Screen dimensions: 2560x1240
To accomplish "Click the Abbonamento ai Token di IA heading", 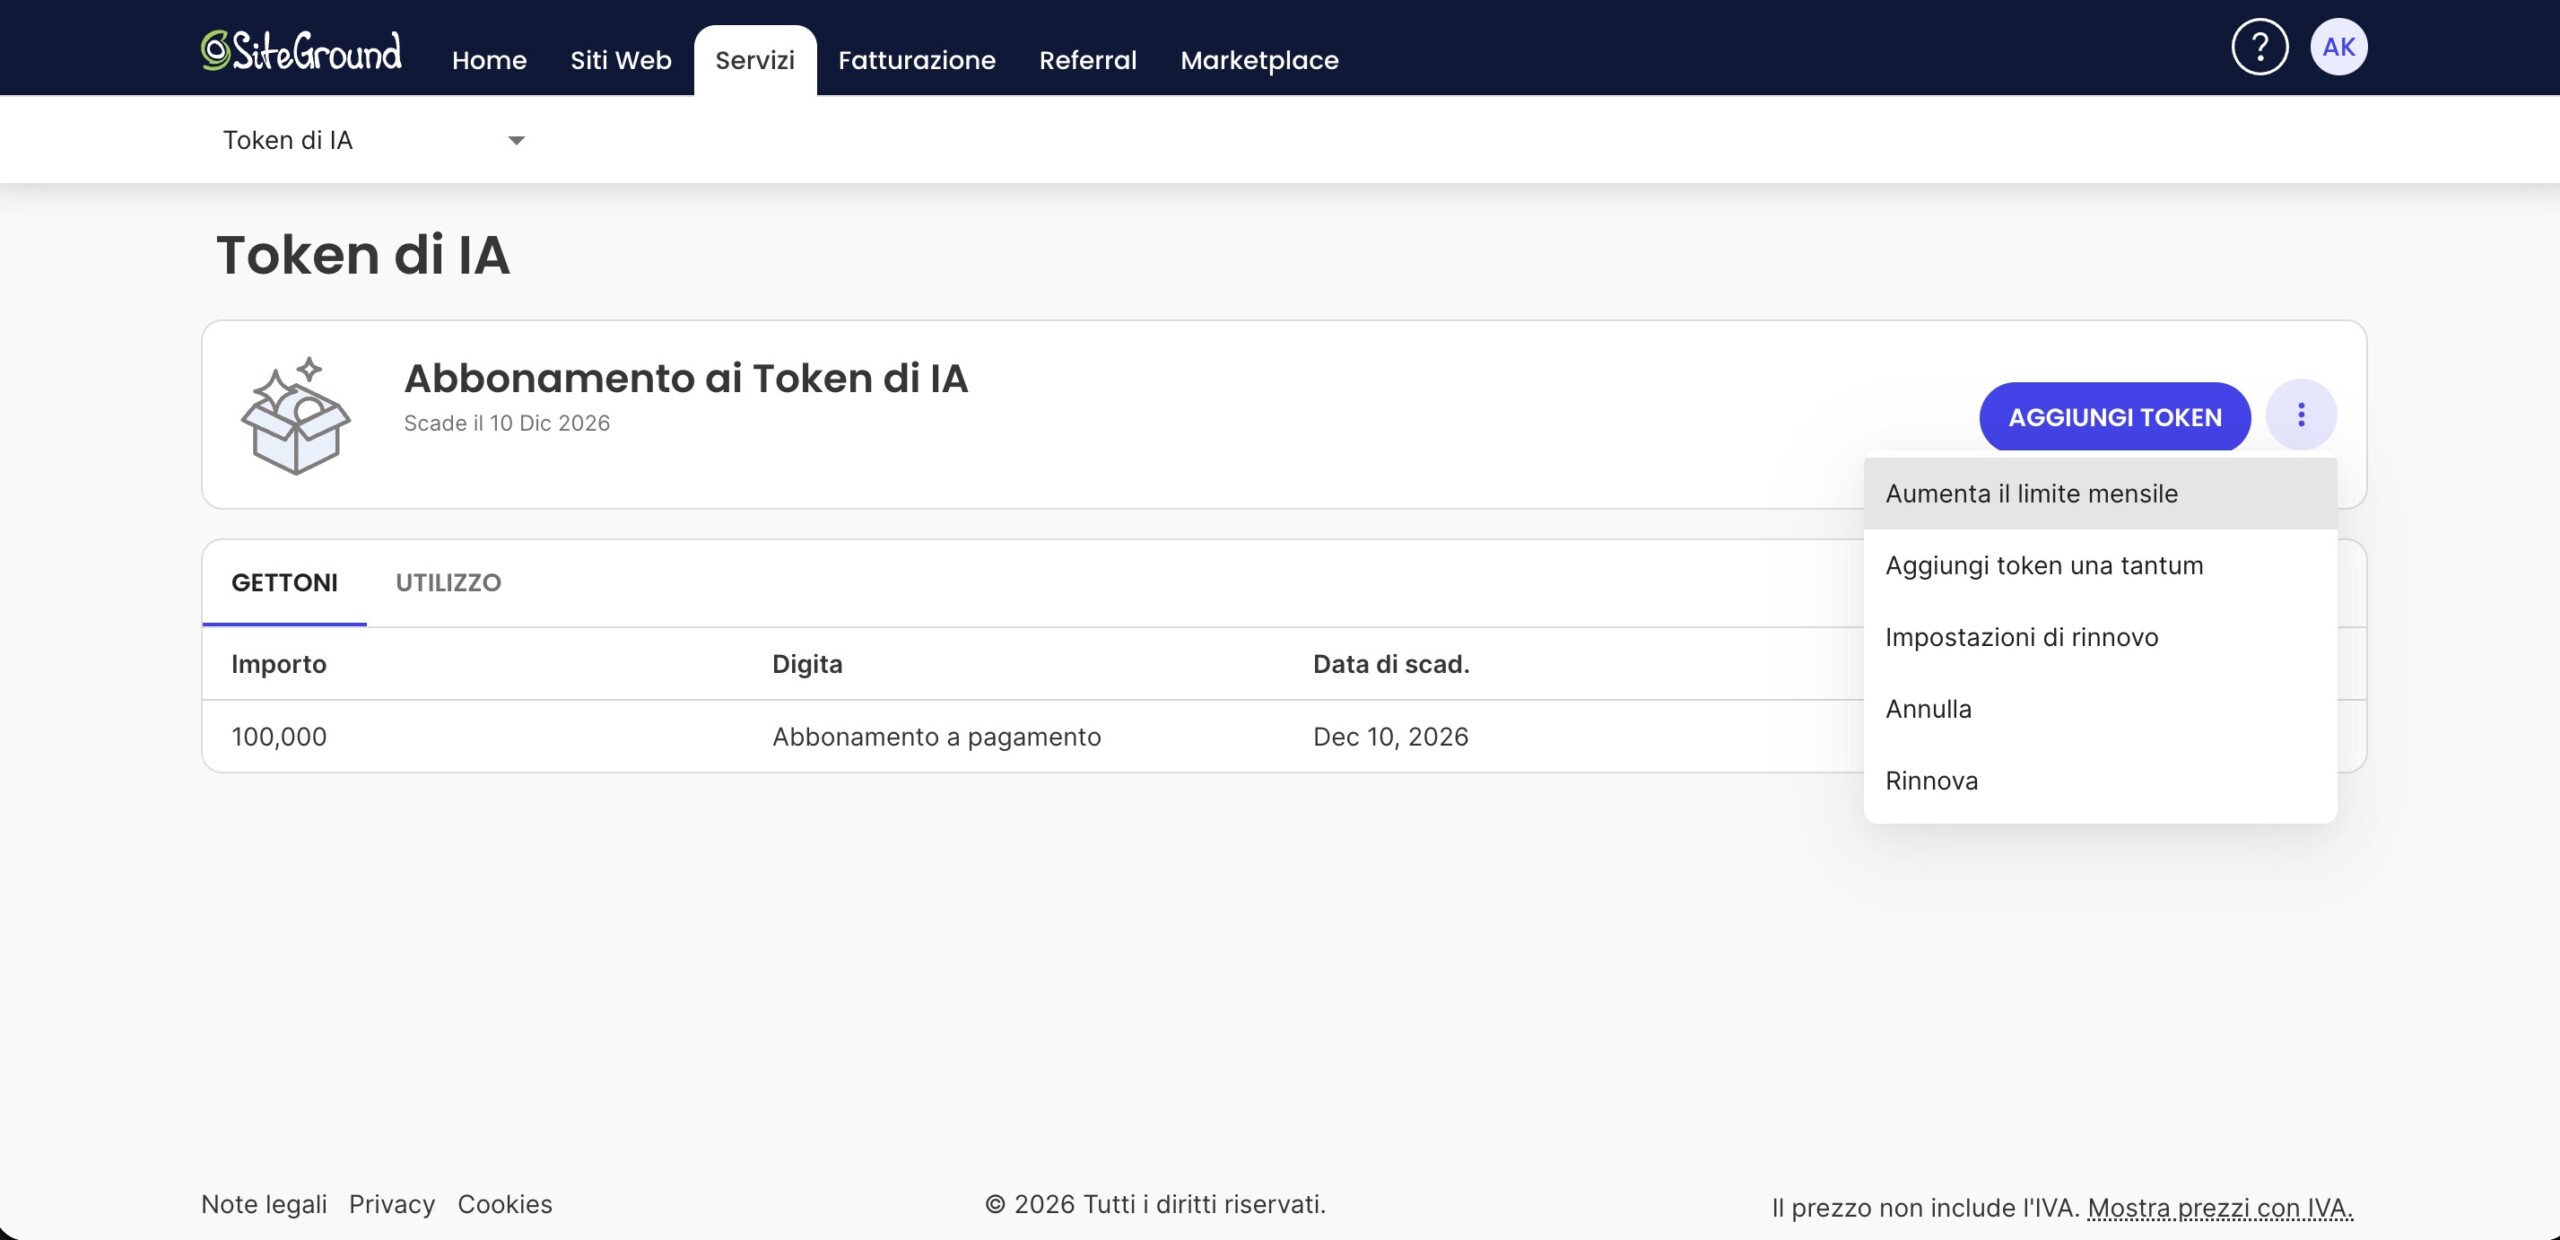I will click(686, 378).
